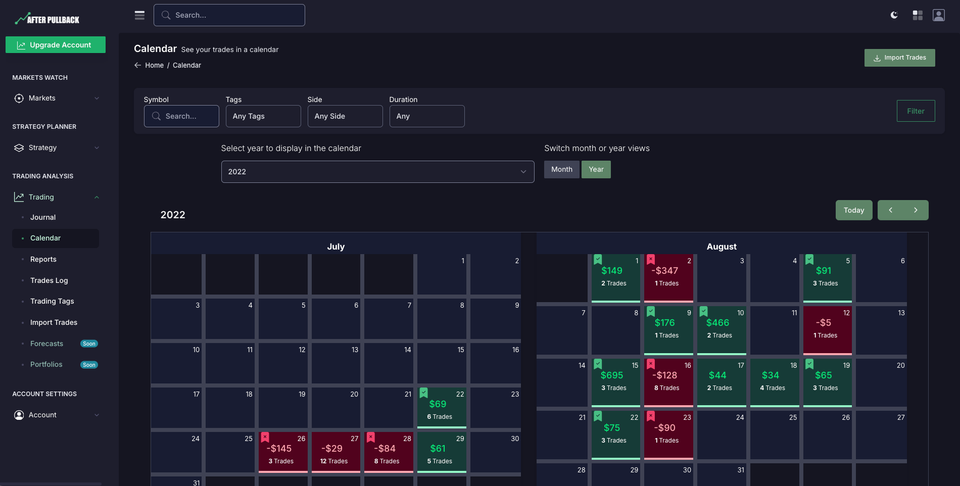960x486 pixels.
Task: Click the Account avatar icon
Action: coord(19,415)
